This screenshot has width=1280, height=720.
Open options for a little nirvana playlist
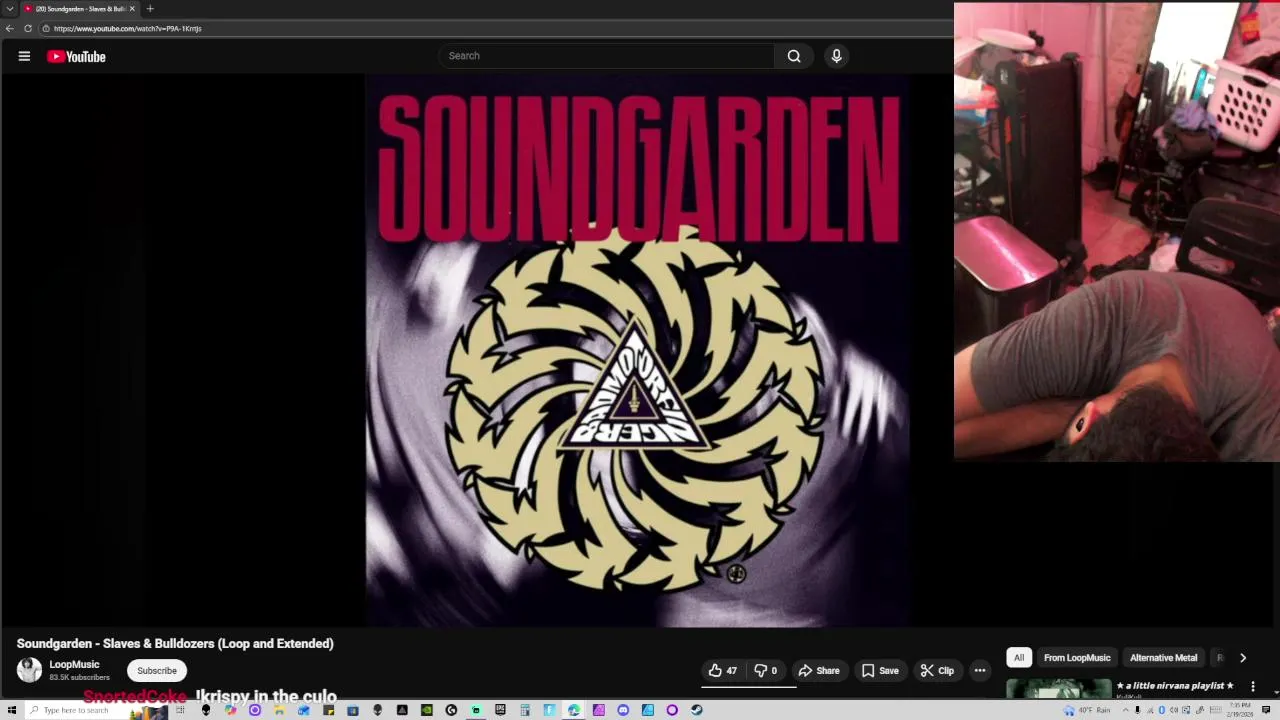1253,687
